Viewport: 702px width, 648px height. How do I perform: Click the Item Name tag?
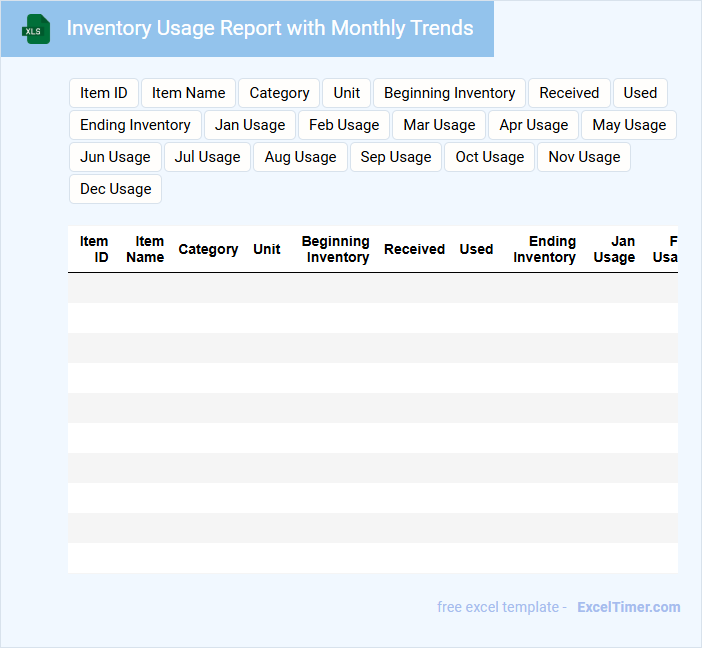point(188,93)
